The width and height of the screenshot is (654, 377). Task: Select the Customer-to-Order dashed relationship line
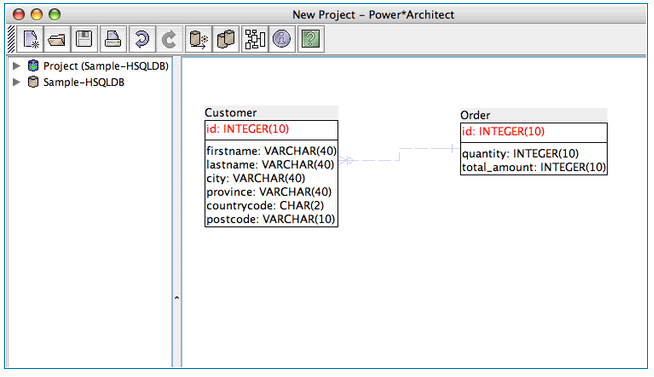click(399, 154)
